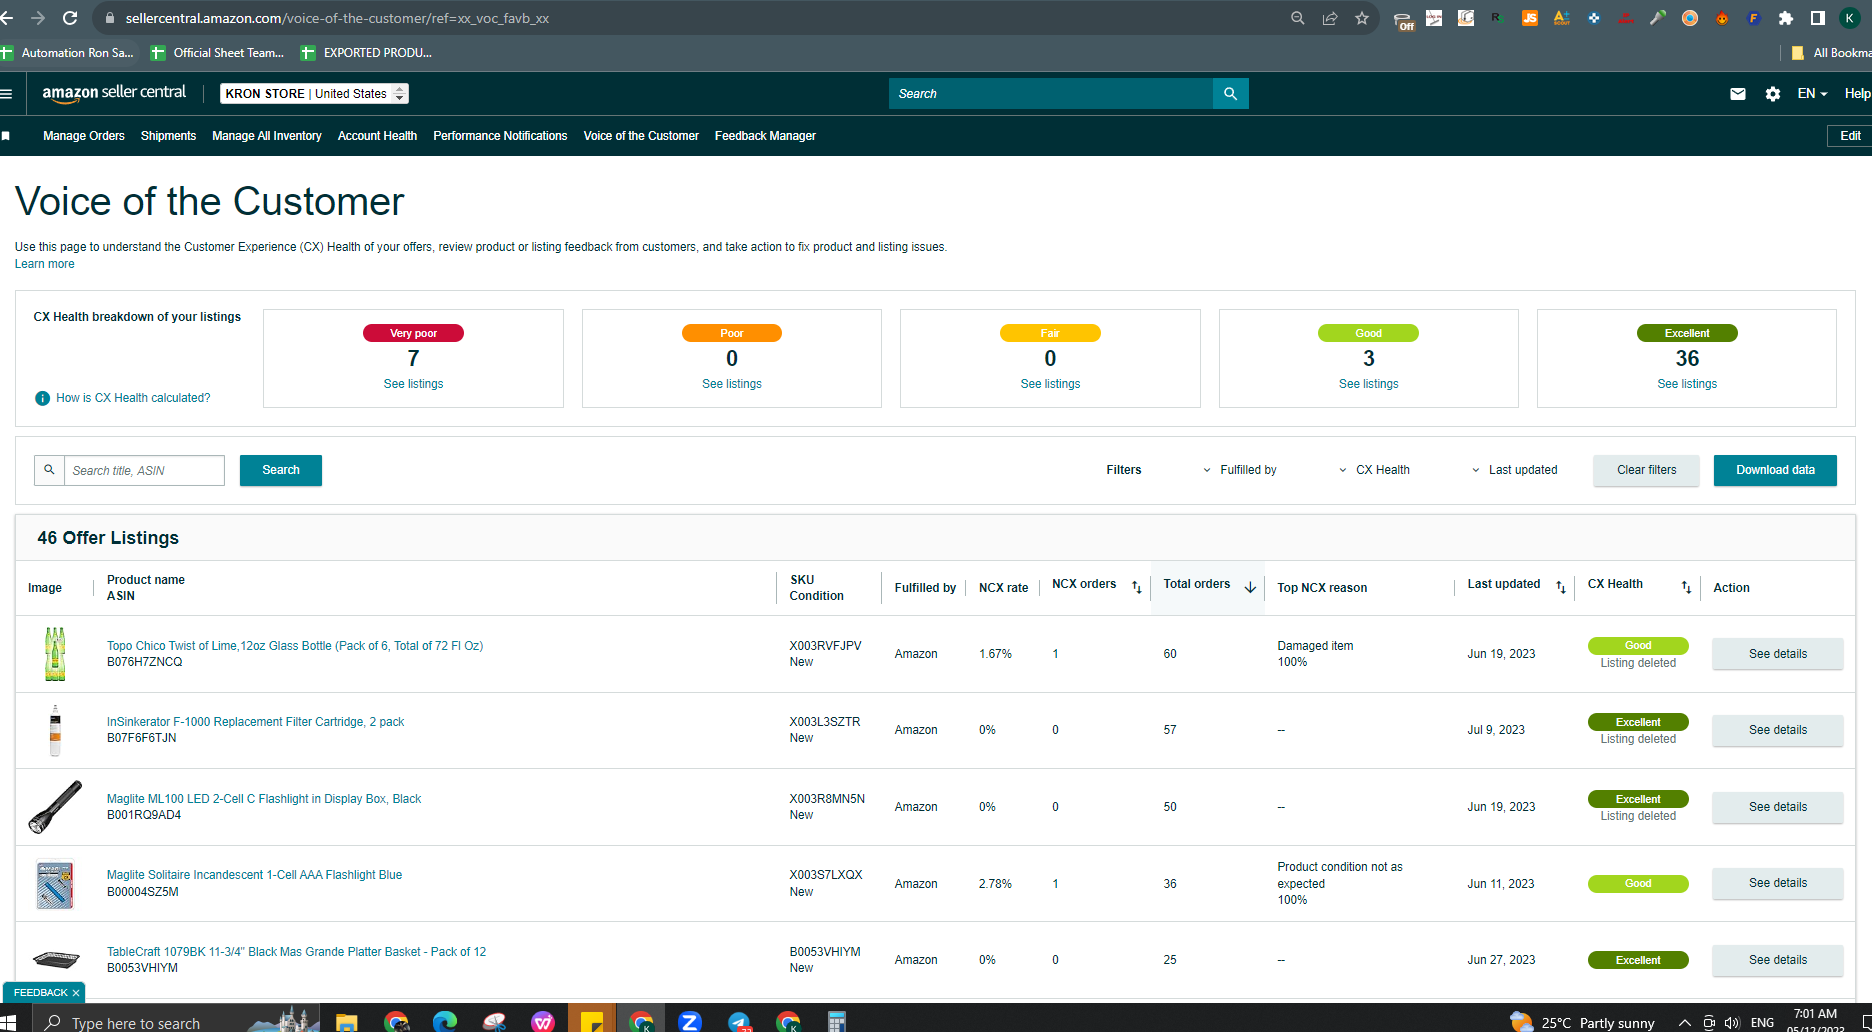Open the KRON STORE marketplace selector
This screenshot has height=1032, width=1872.
[x=314, y=94]
